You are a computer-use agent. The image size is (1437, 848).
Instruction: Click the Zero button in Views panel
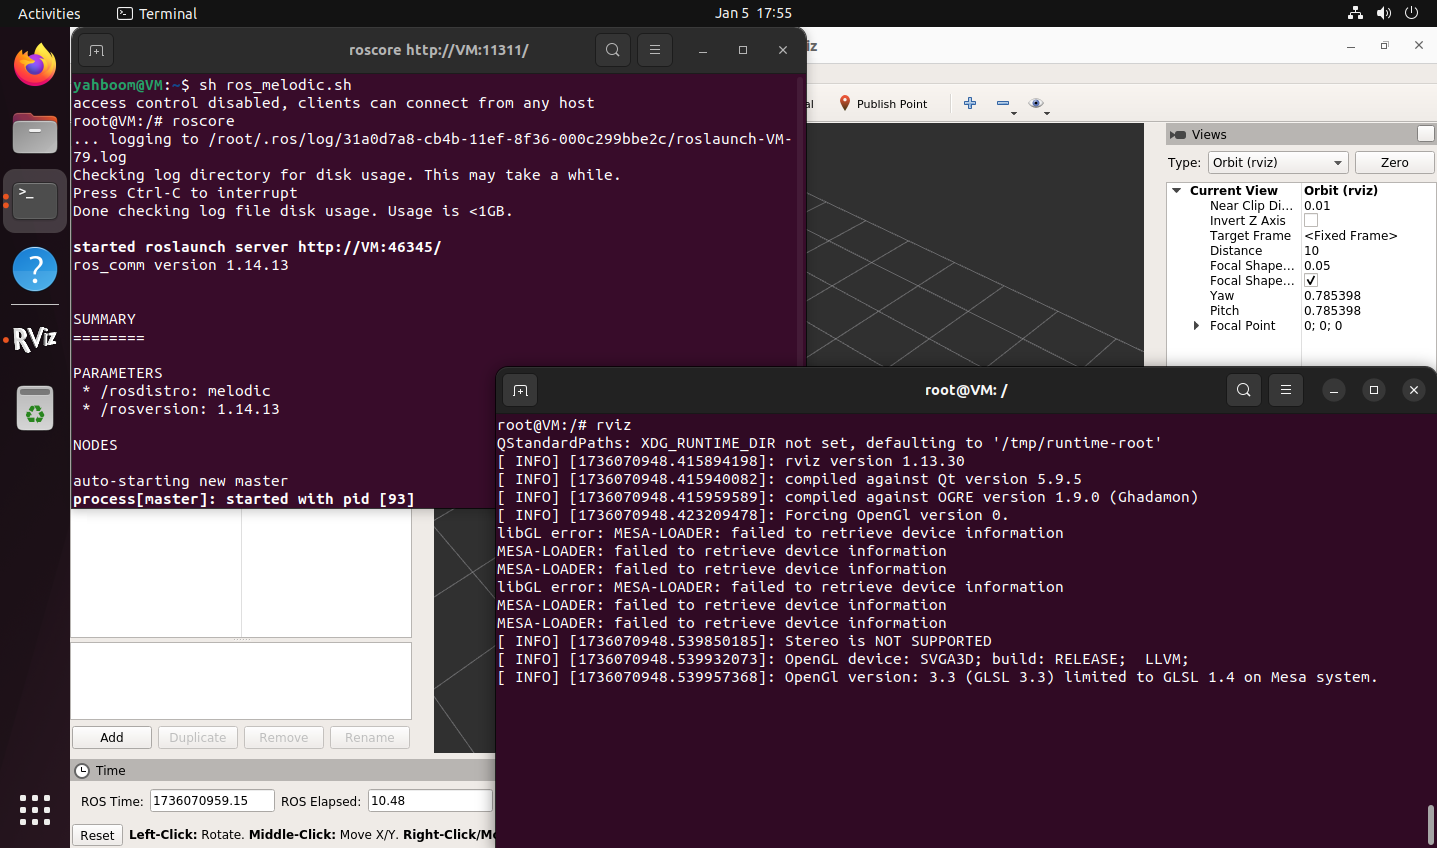pyautogui.click(x=1394, y=162)
